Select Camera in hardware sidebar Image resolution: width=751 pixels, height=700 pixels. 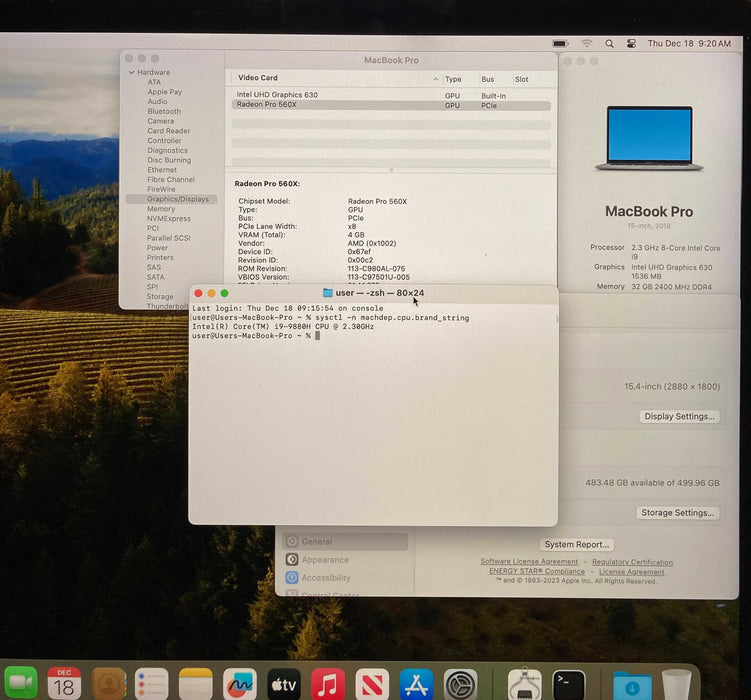point(160,121)
